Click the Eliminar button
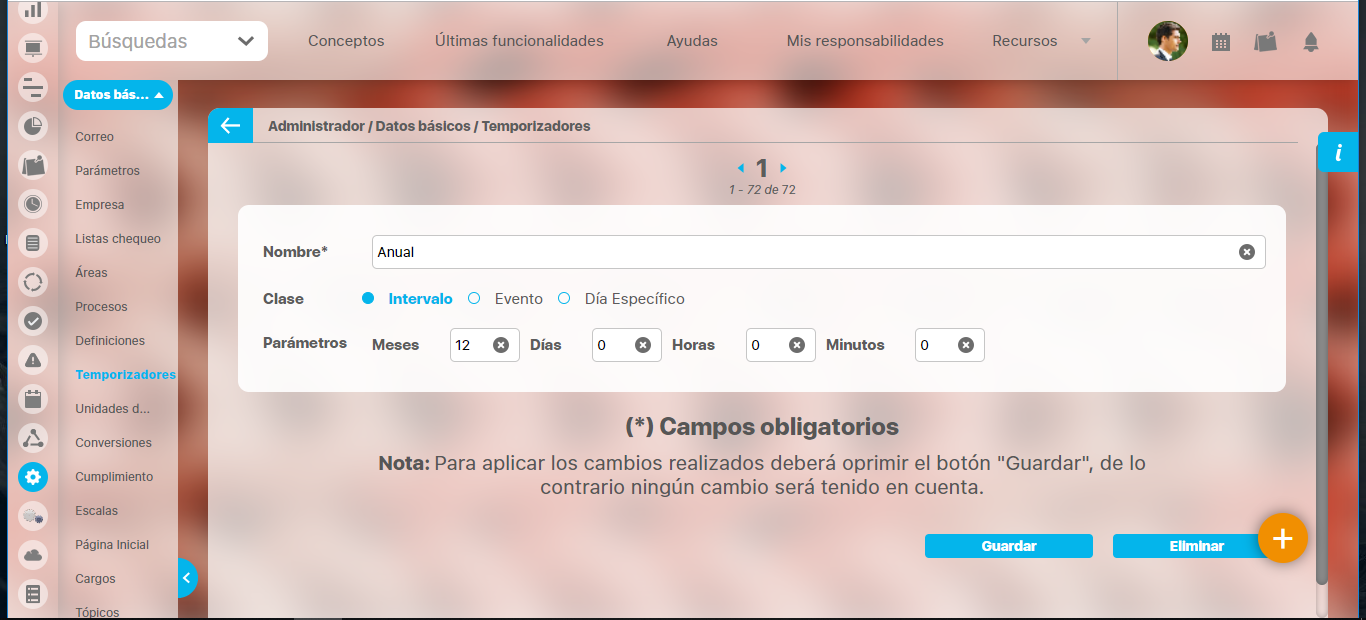1366x620 pixels. tap(1196, 546)
